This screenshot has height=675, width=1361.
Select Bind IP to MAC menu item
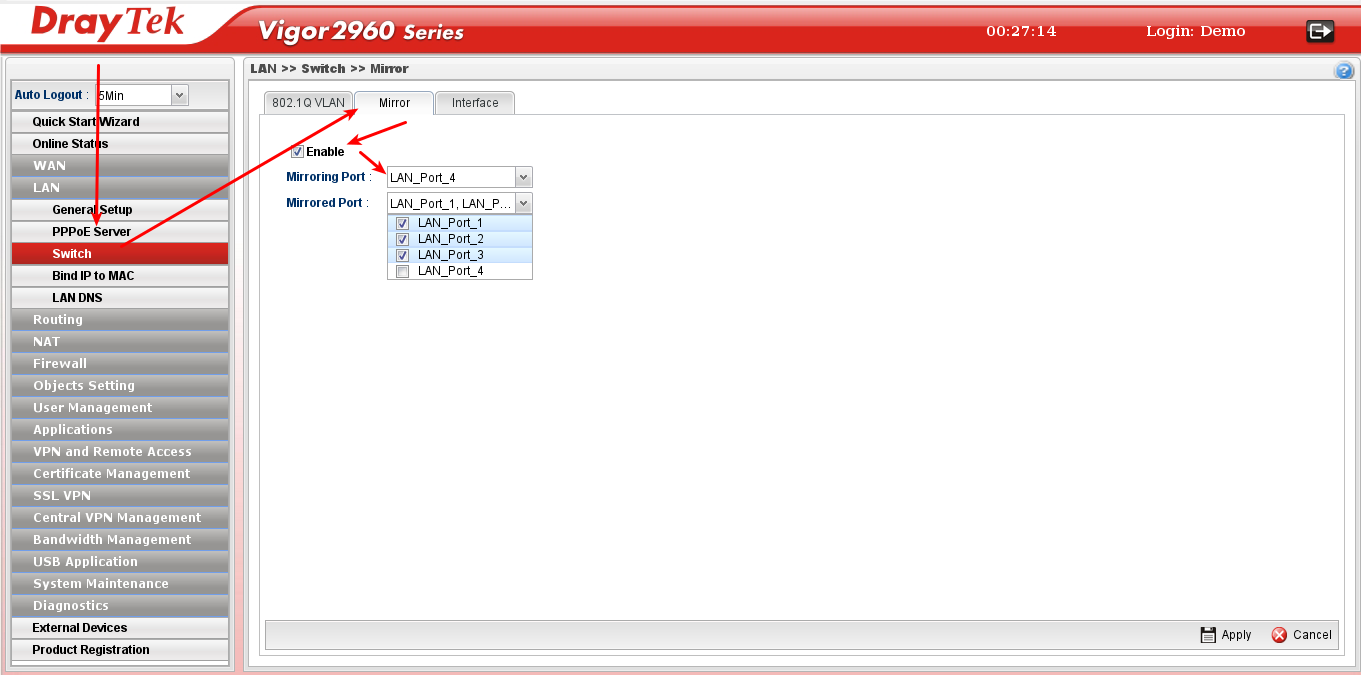click(93, 276)
